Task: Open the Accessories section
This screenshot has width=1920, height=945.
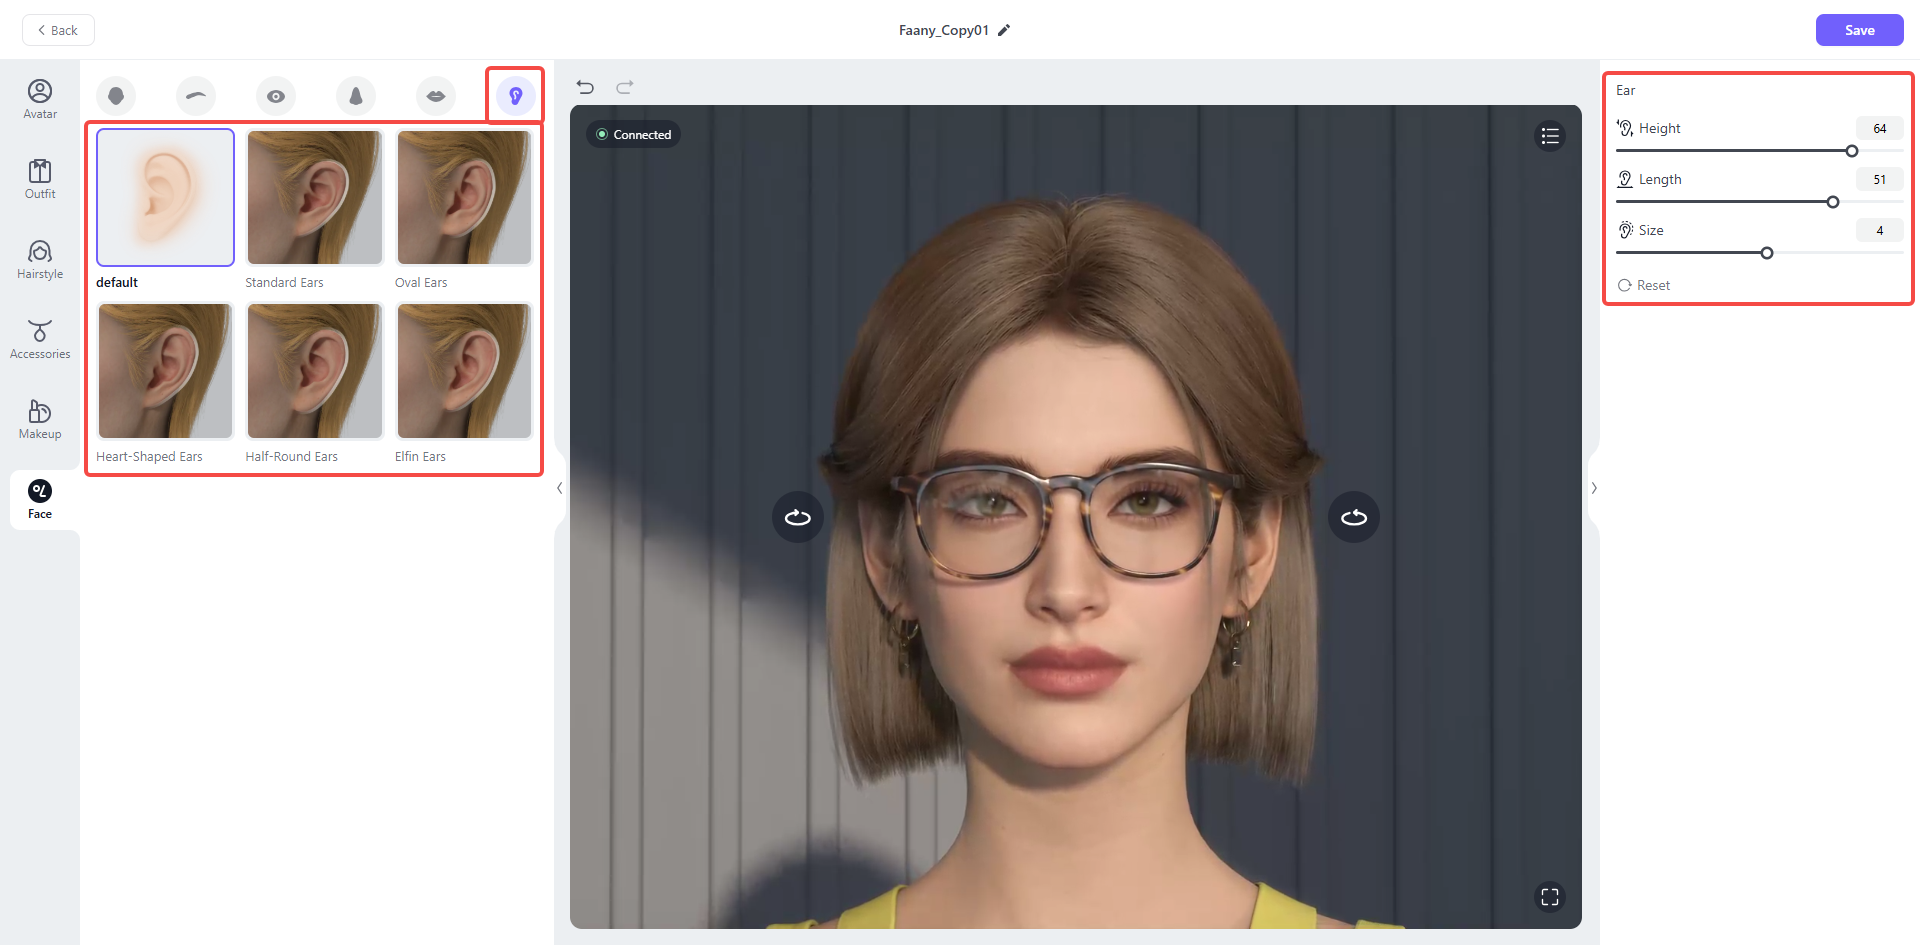Action: click(40, 340)
